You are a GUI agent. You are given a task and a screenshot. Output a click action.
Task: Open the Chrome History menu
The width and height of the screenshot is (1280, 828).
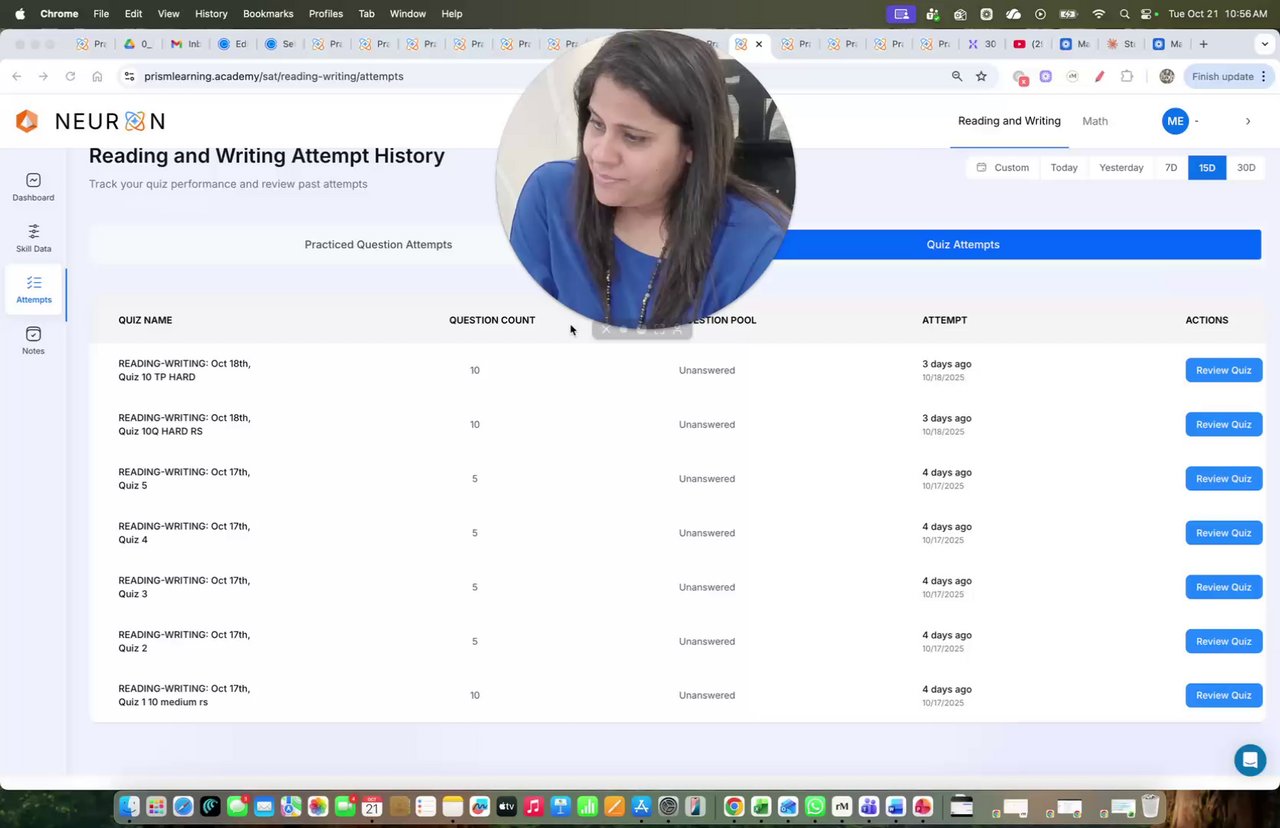click(x=211, y=14)
